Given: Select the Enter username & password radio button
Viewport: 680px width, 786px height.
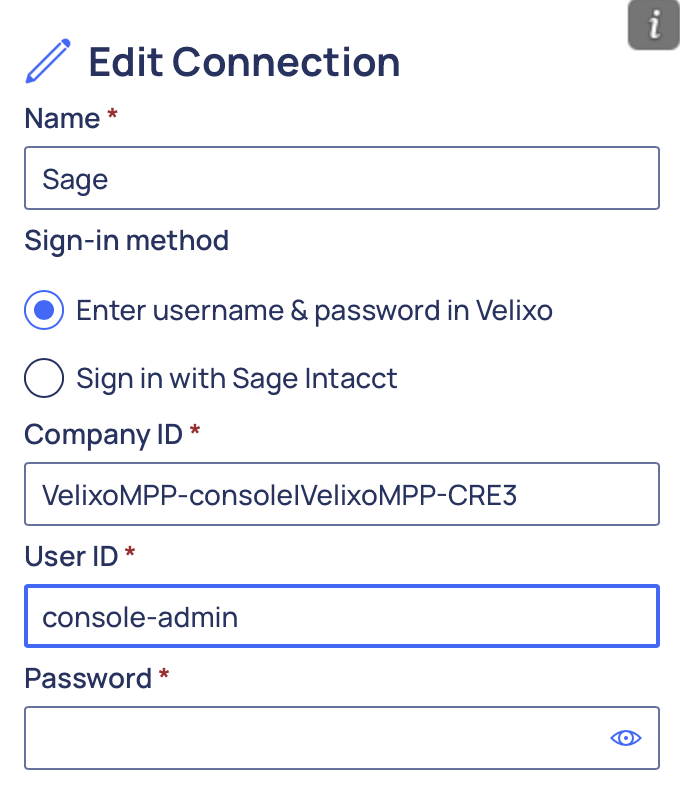Looking at the screenshot, I should pyautogui.click(x=43, y=310).
